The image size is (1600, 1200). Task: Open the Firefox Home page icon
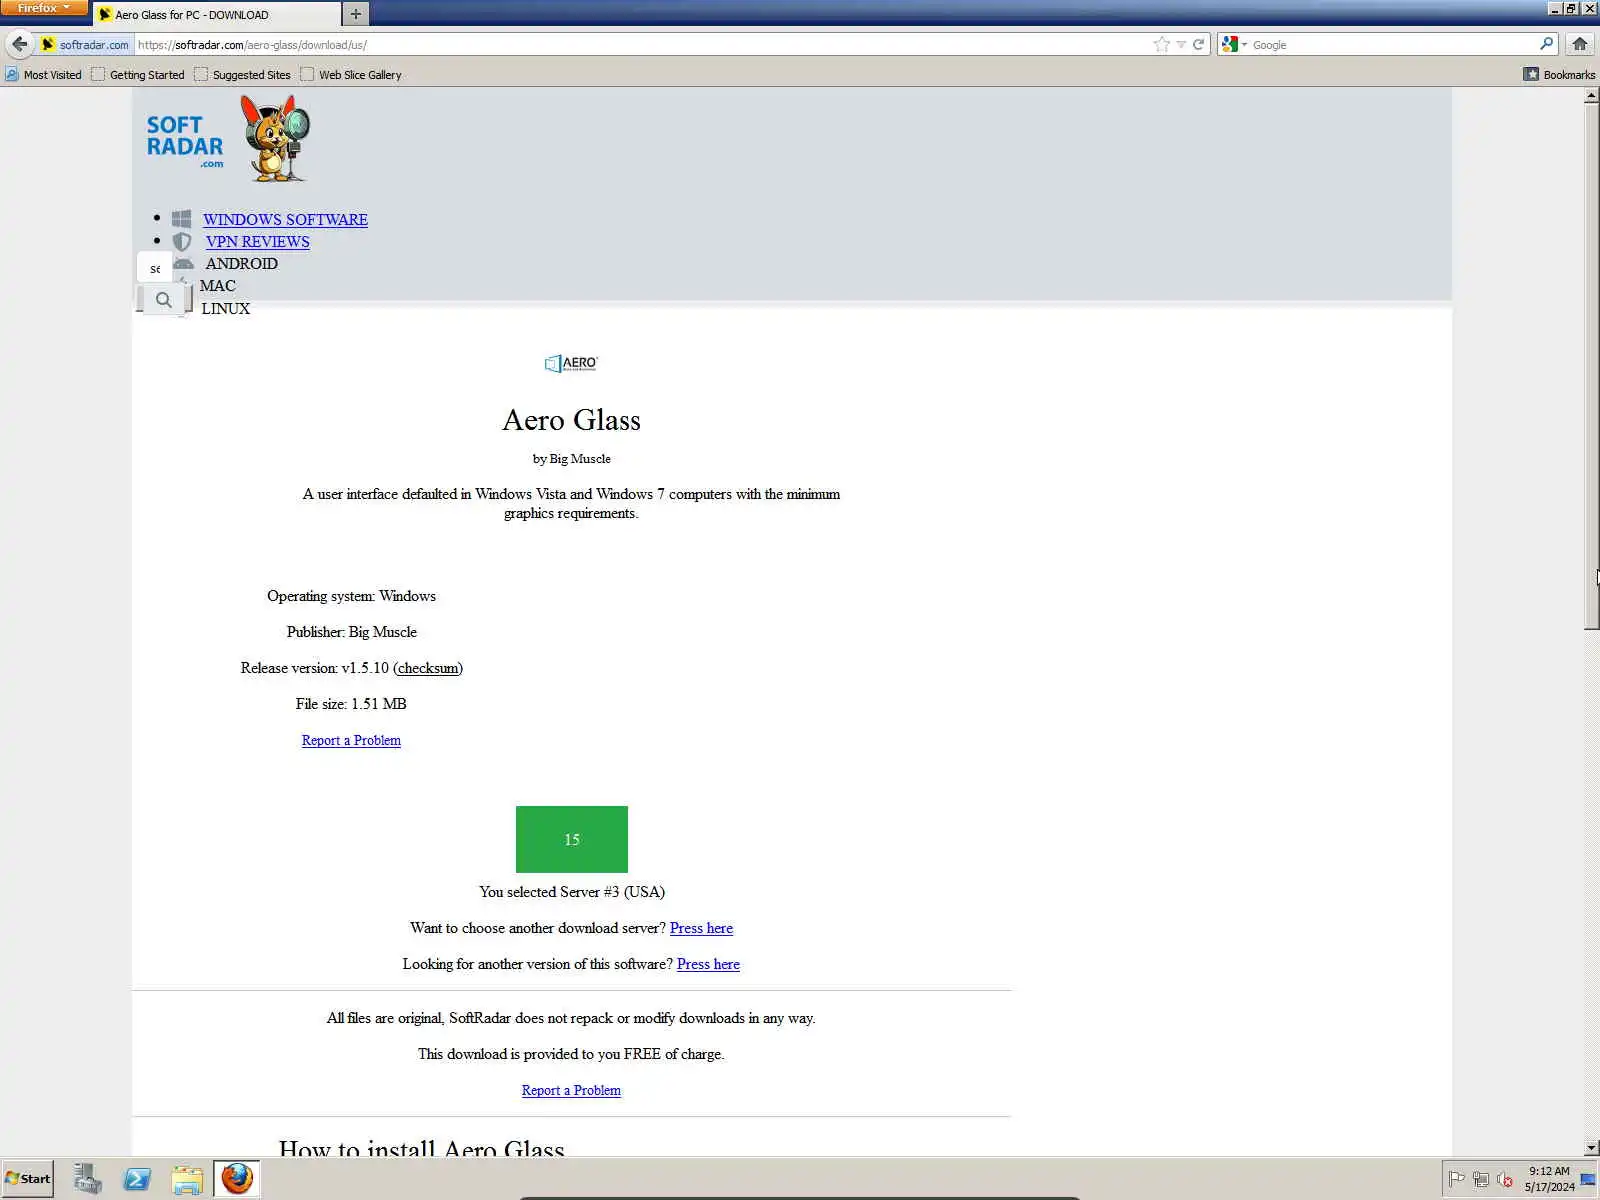[1580, 44]
